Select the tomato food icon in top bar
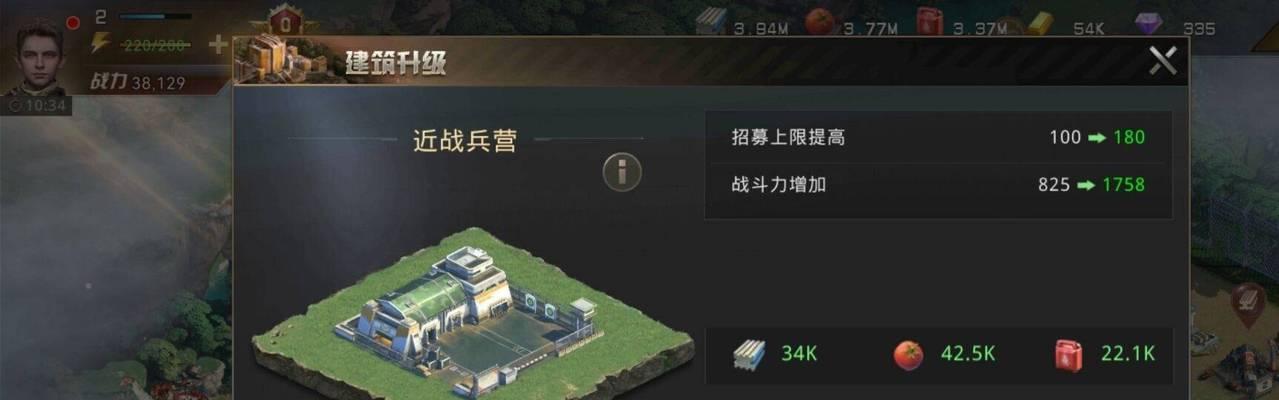Image resolution: width=1279 pixels, height=400 pixels. point(820,21)
